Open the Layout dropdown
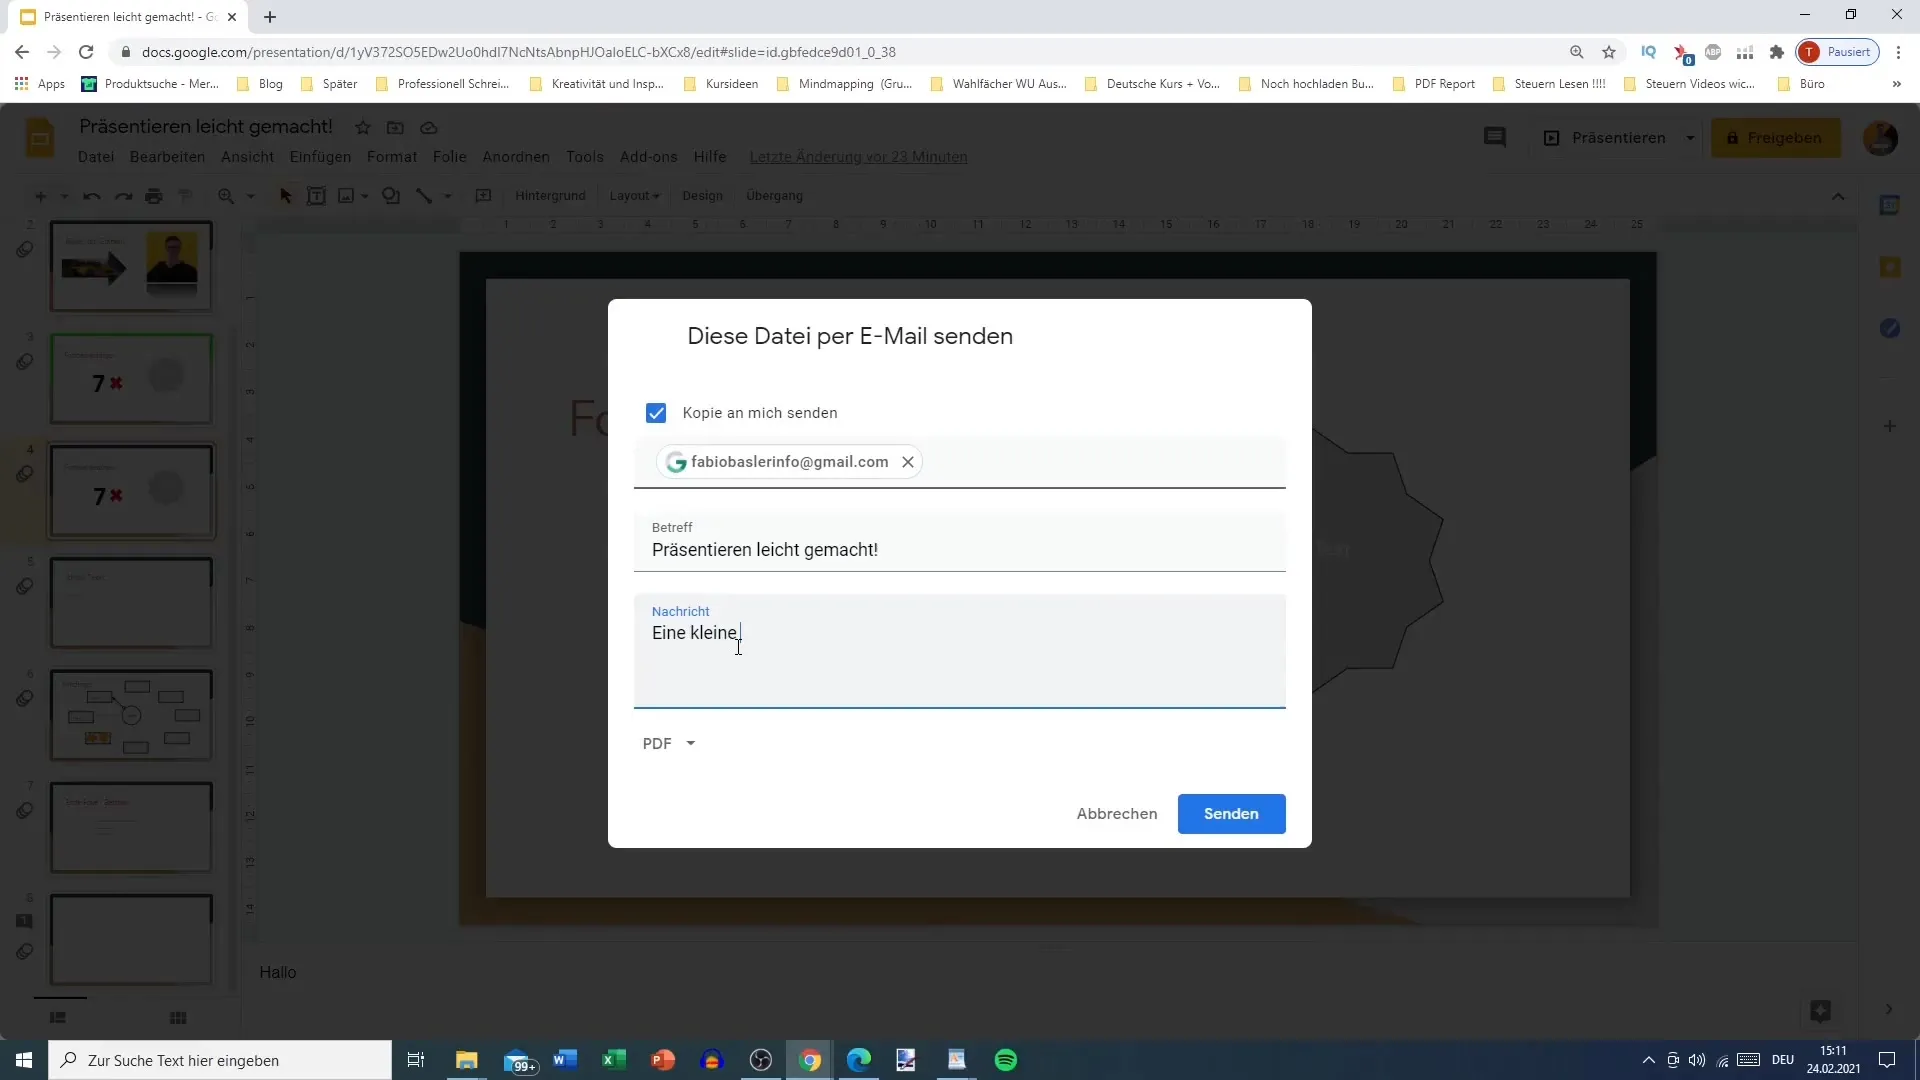 (634, 196)
